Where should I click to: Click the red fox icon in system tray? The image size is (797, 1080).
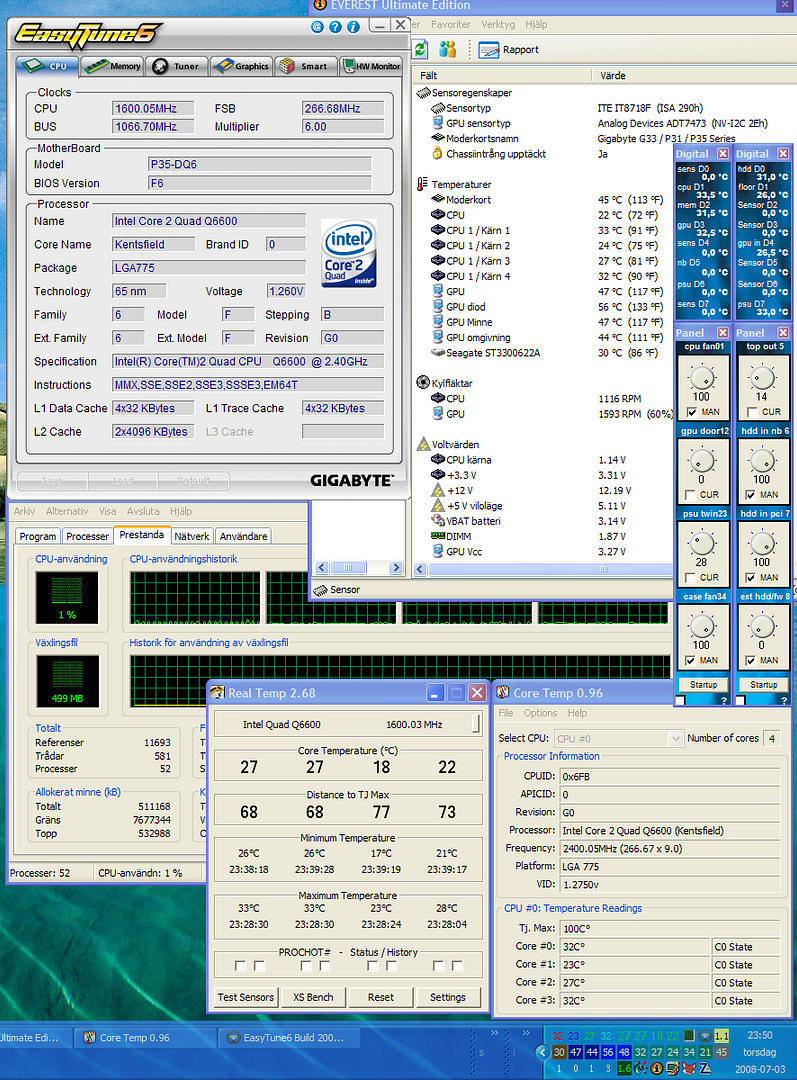point(689,1068)
